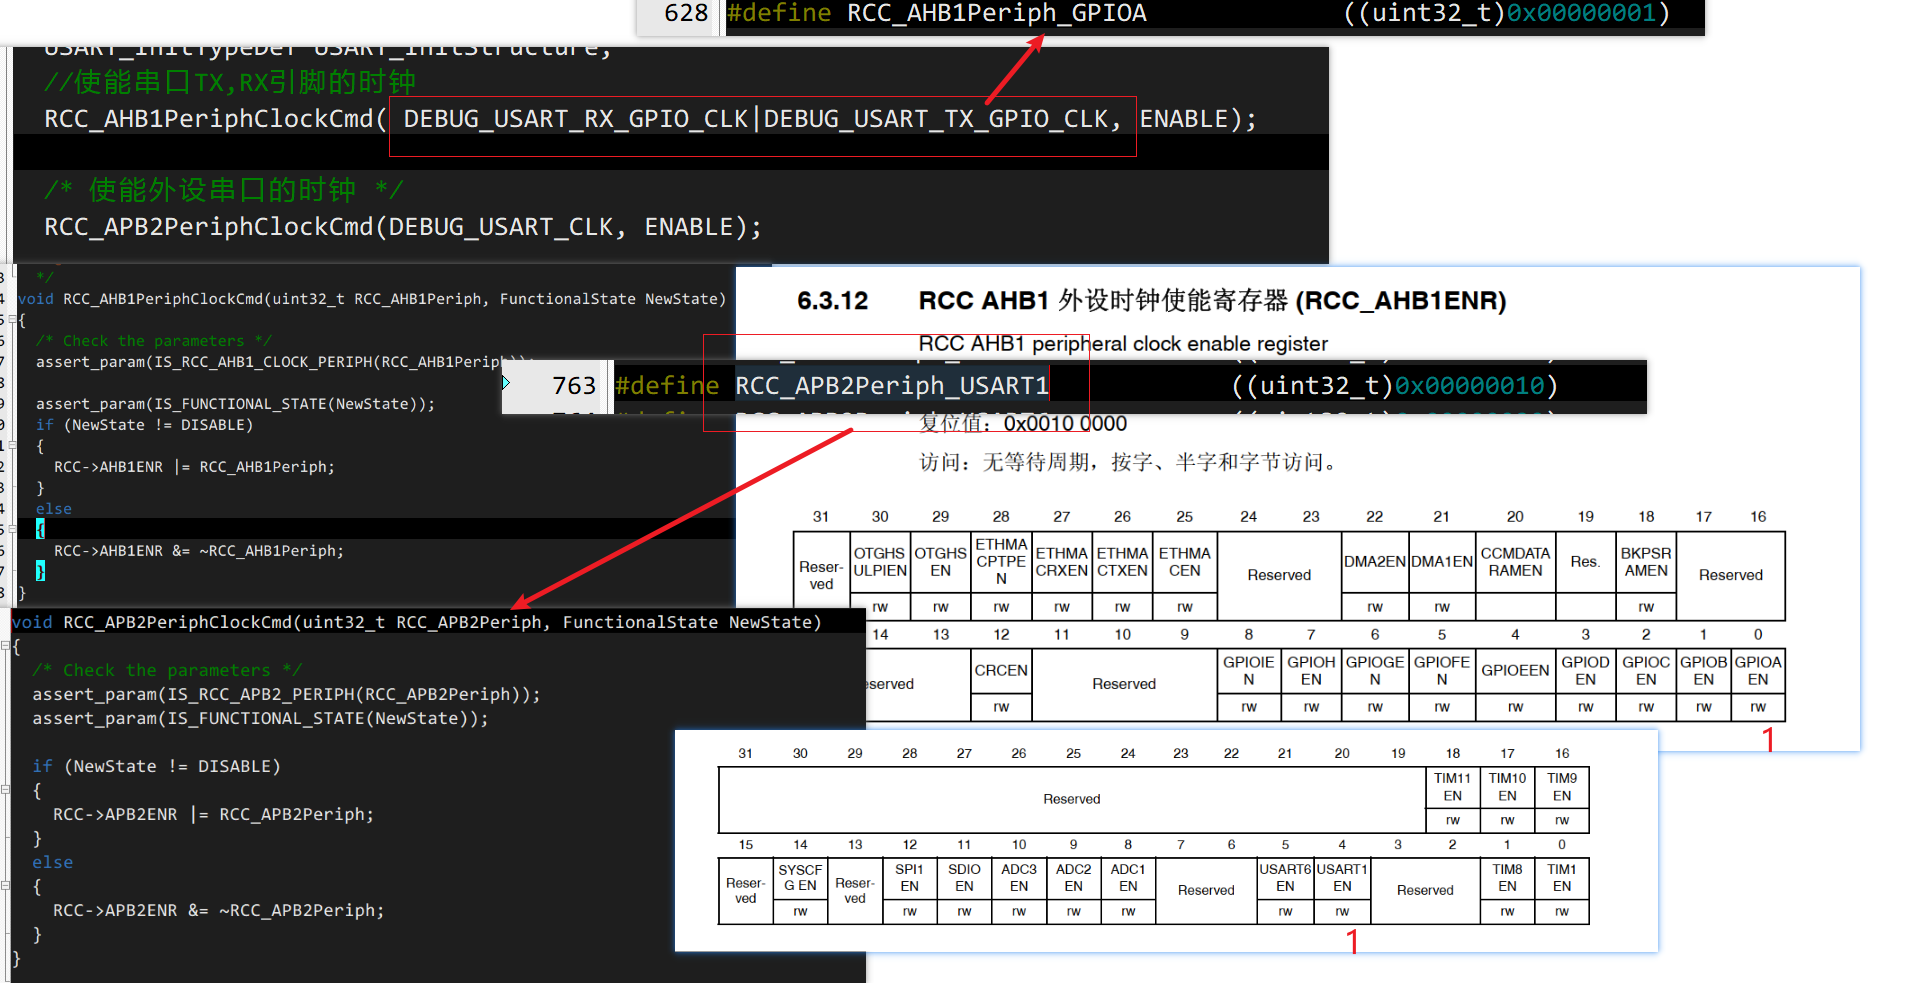Click the GPIOEEN bit cell

1515,671
